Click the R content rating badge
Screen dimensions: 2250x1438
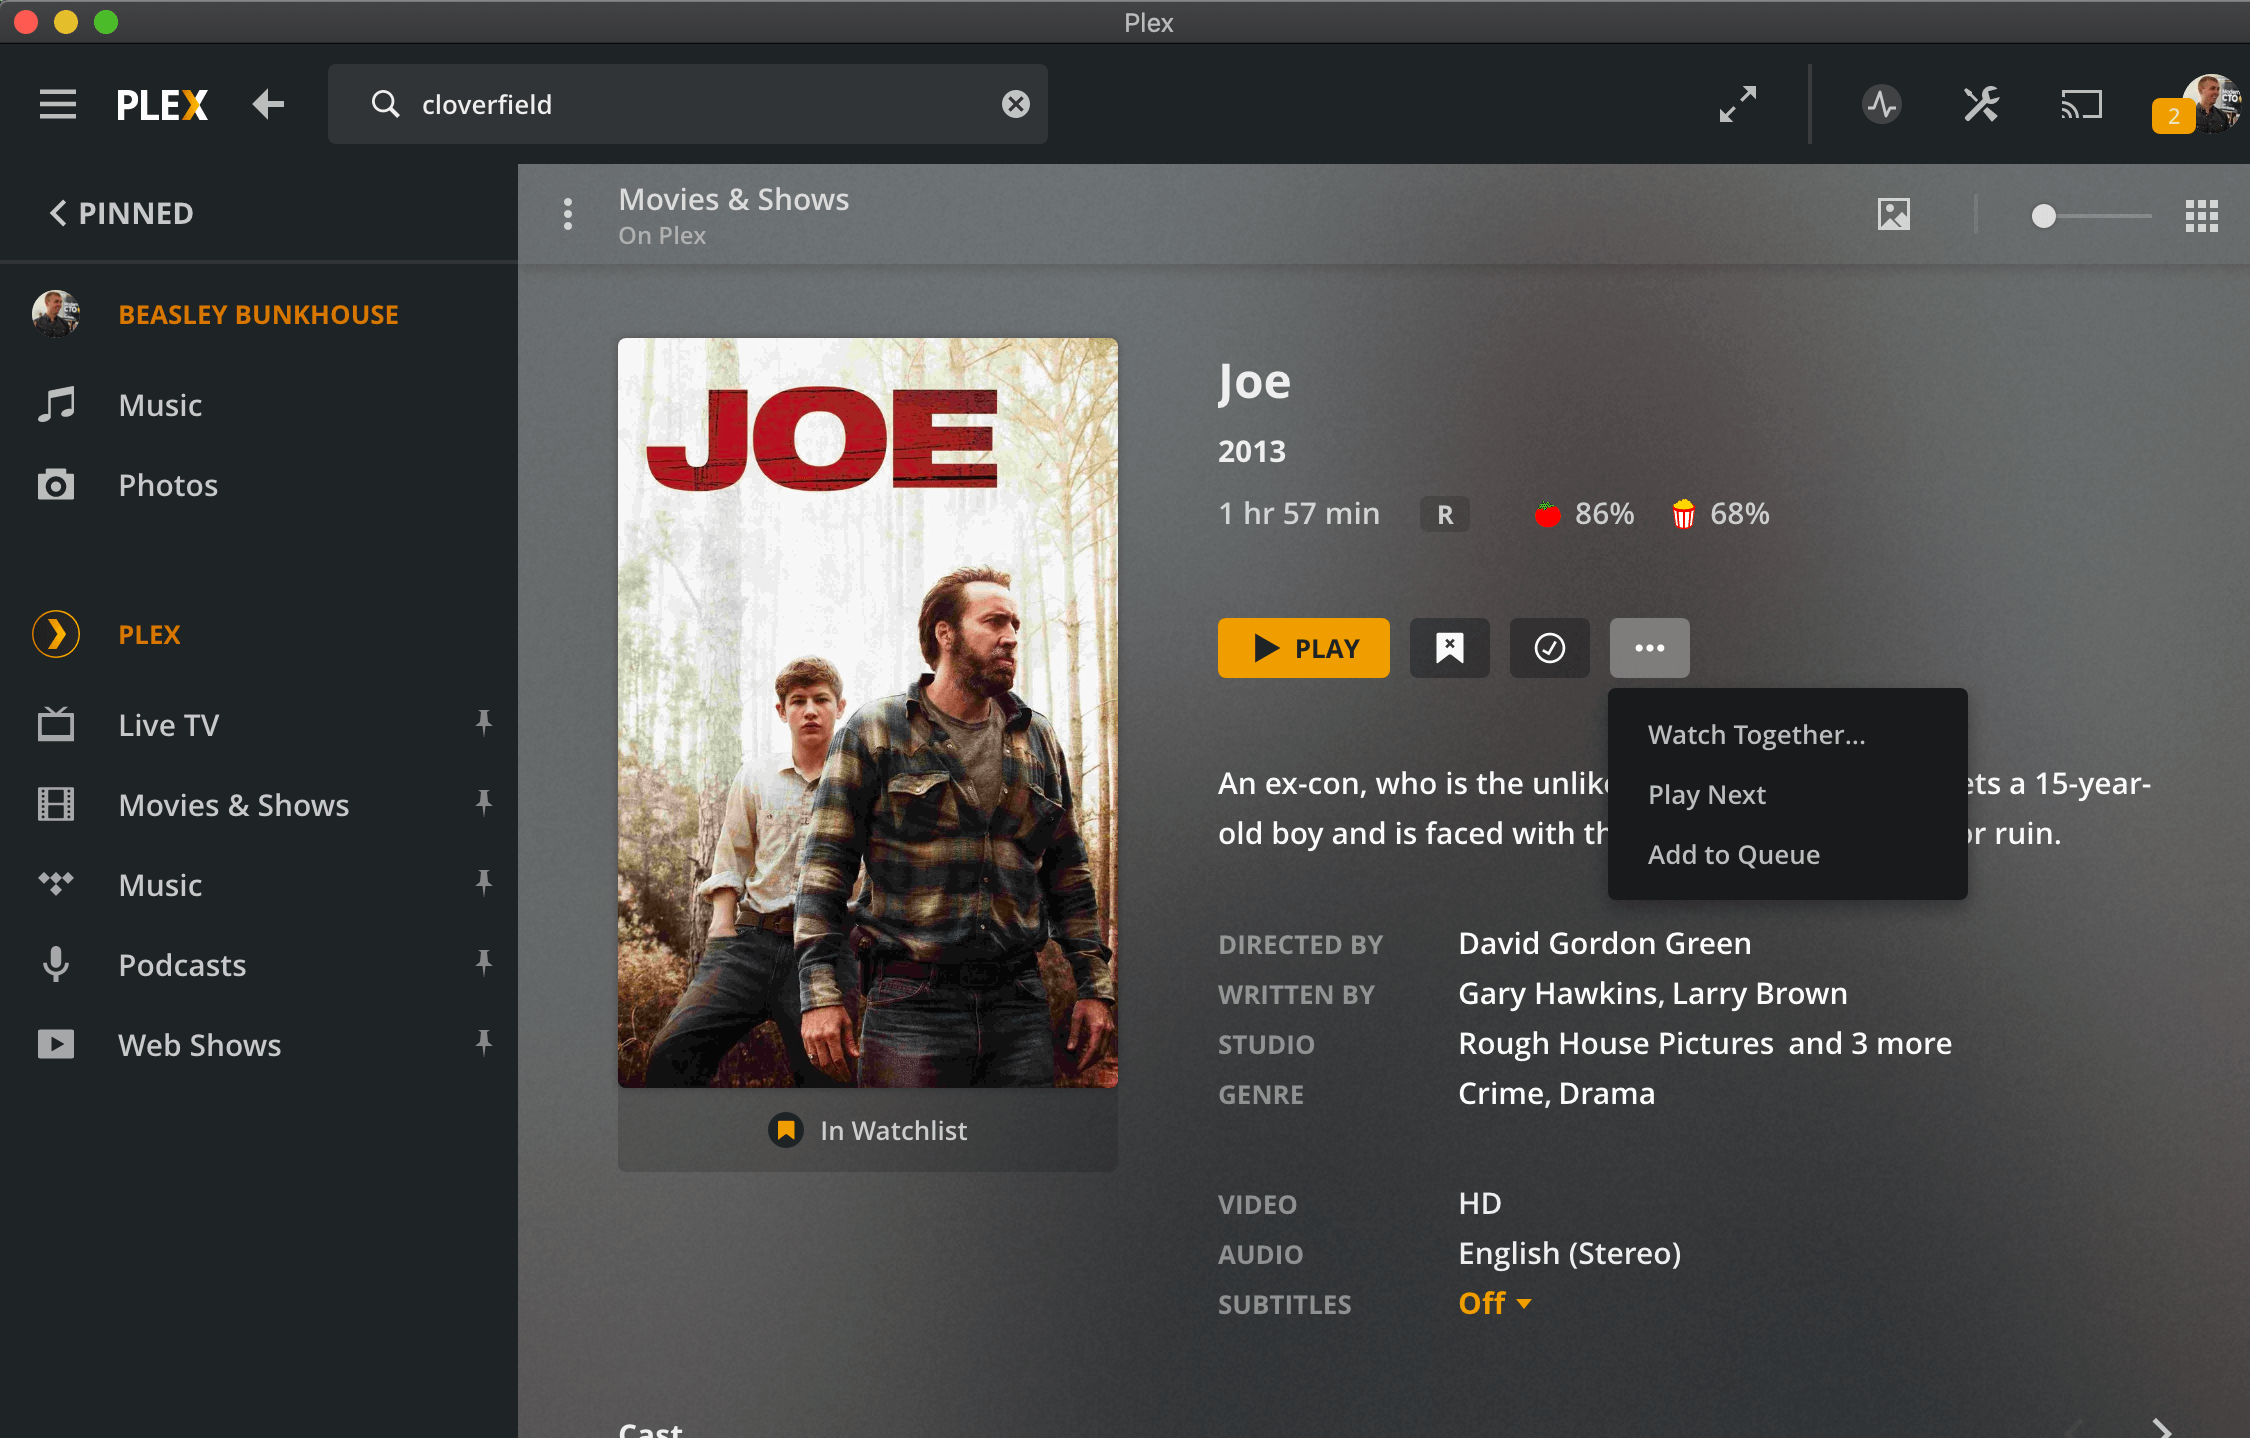1445,514
